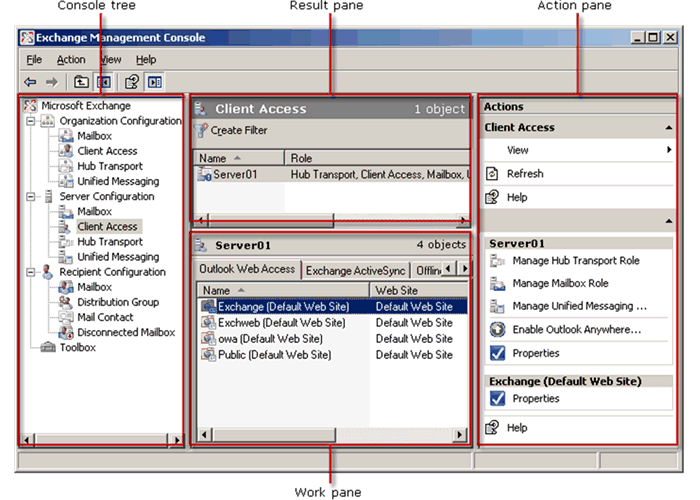Screen dimensions: 700x500
Task: Click Manage Mailbox Role action
Action: 560,283
